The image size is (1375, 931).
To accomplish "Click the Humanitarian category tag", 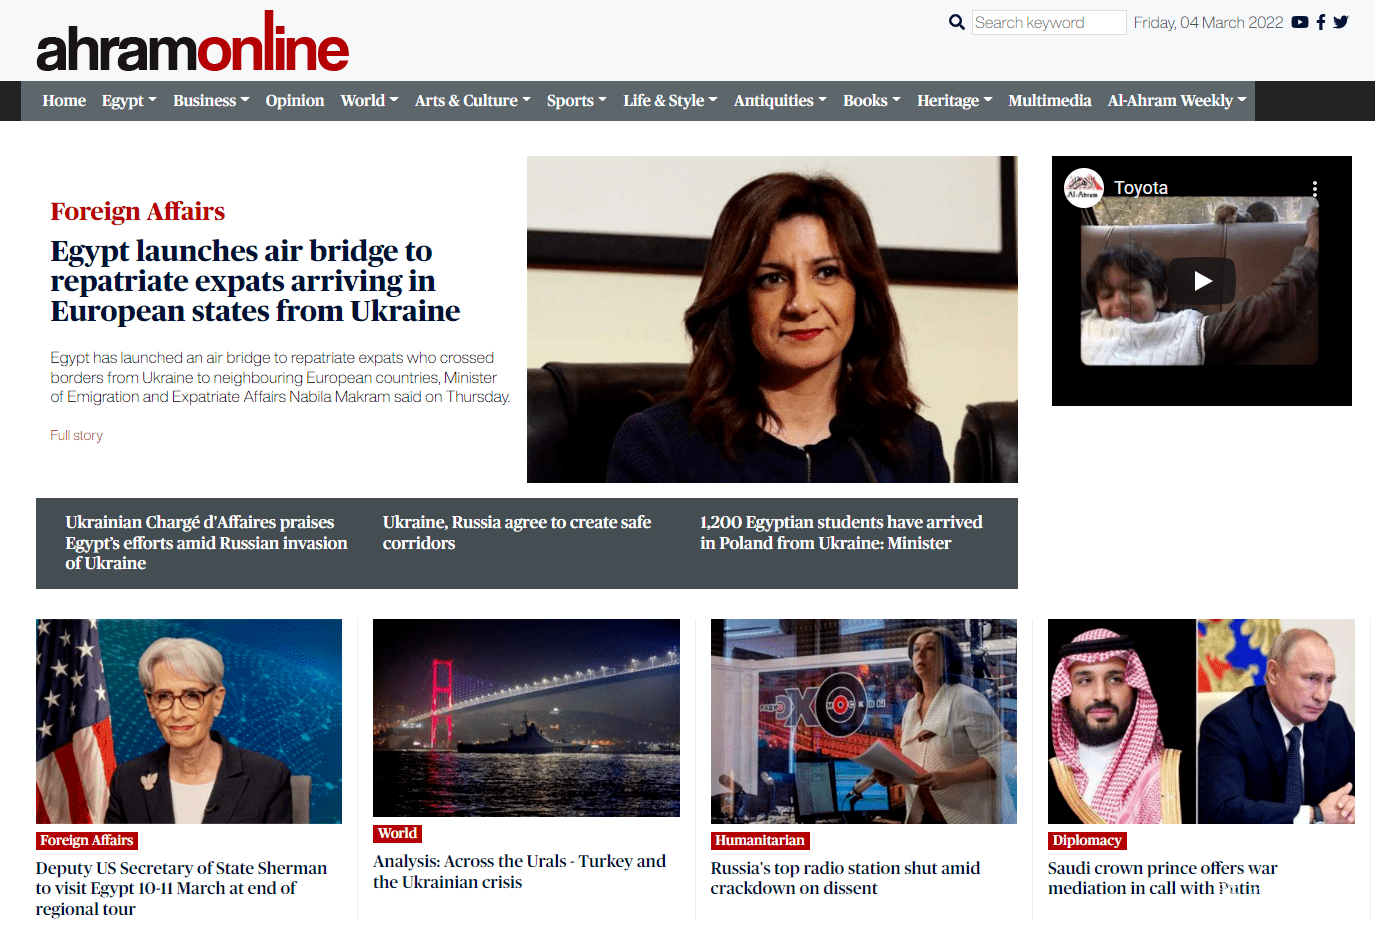I will (x=760, y=841).
